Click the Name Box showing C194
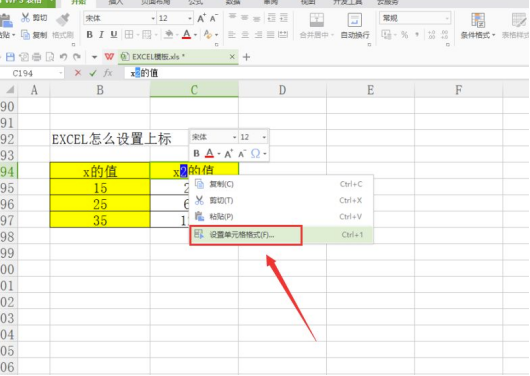 [32, 73]
